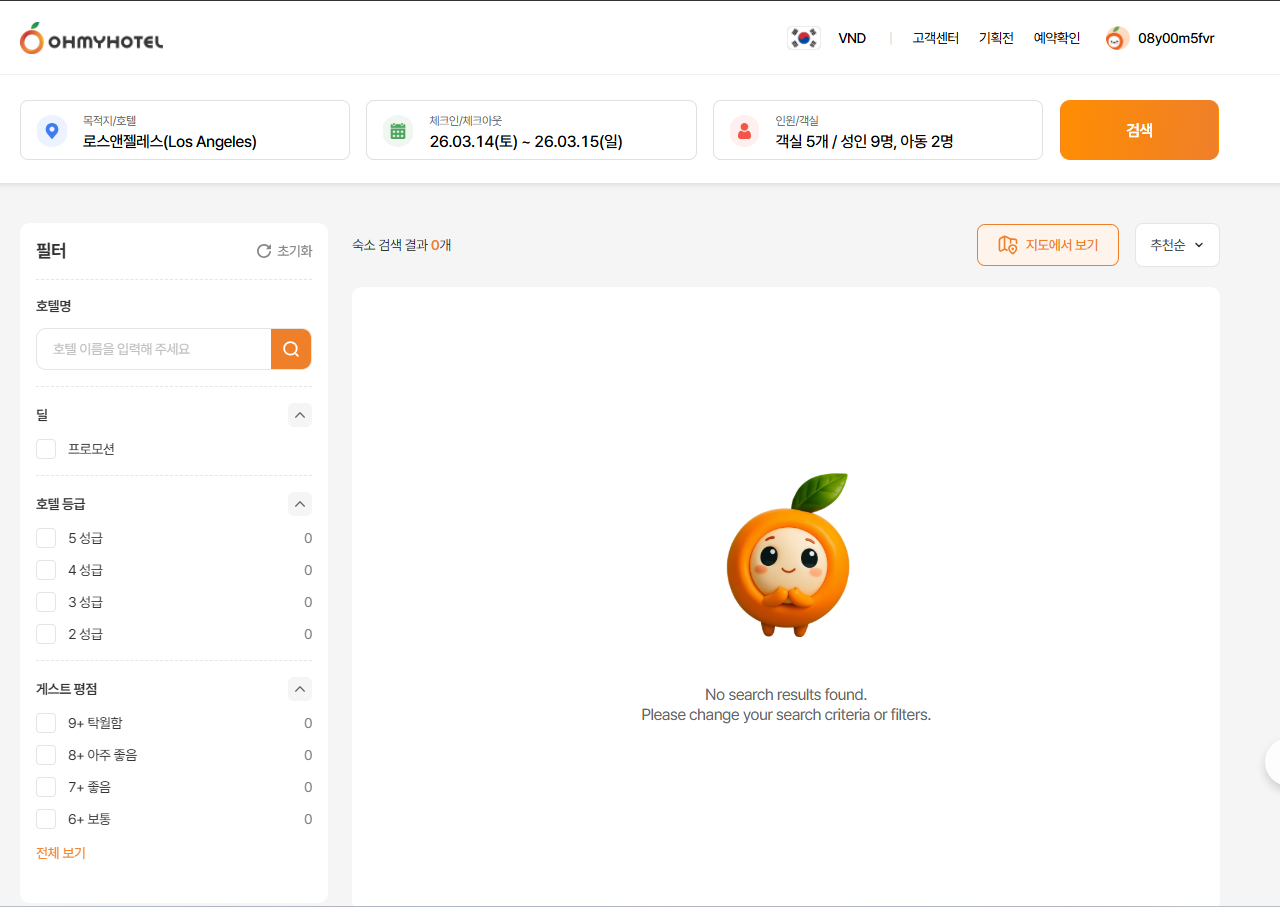
Task: Click the destination map pin icon
Action: pos(52,130)
